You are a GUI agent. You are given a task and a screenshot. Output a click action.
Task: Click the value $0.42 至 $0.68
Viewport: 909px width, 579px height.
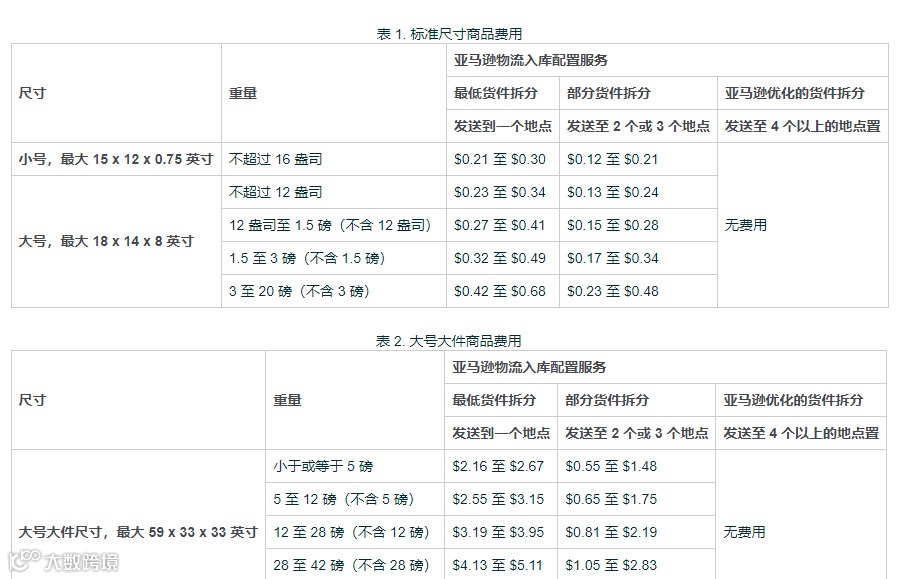(x=500, y=292)
